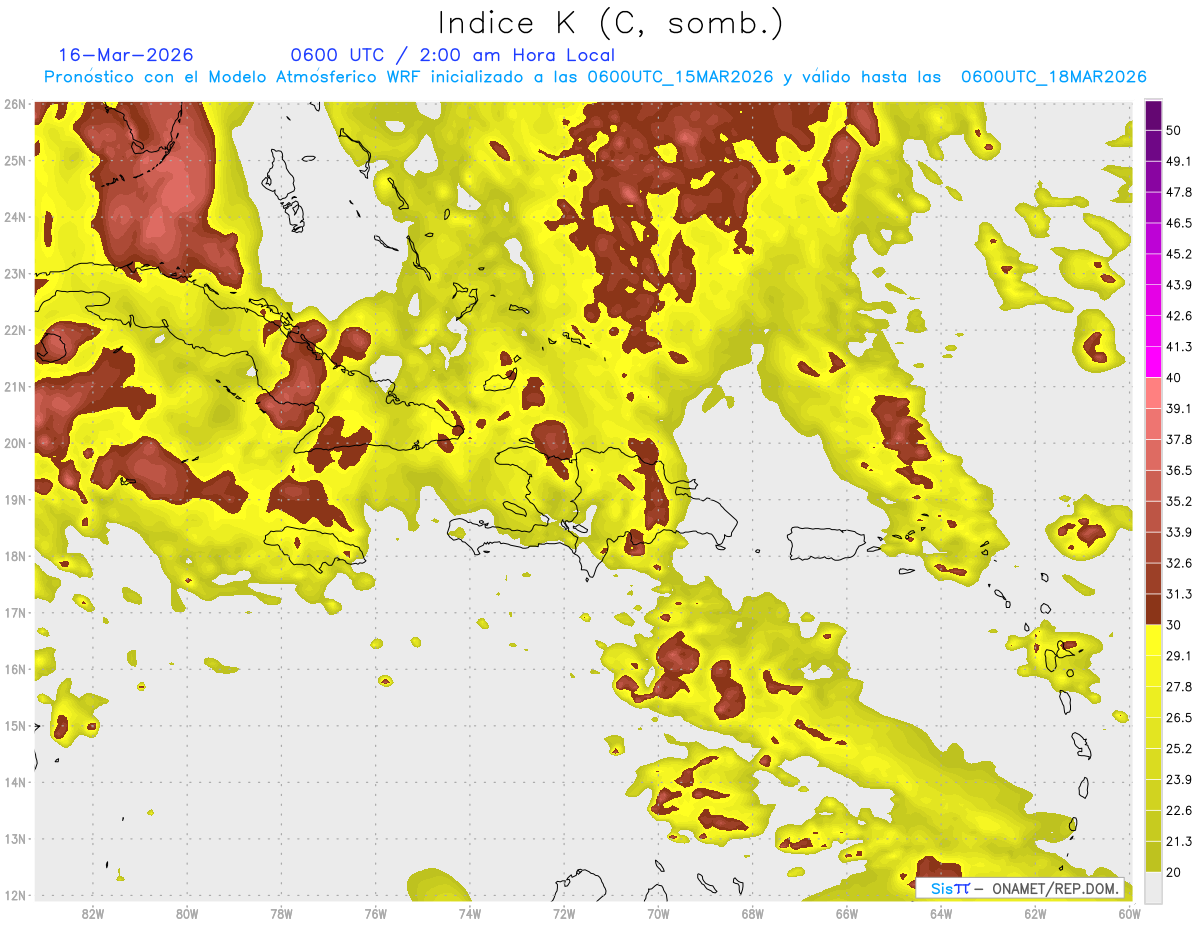Click the "78W" longitude label

point(281,913)
